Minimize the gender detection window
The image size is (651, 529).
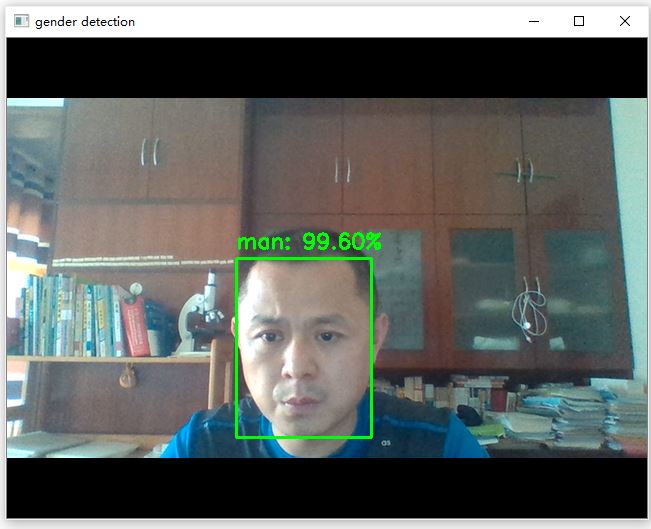tap(534, 21)
